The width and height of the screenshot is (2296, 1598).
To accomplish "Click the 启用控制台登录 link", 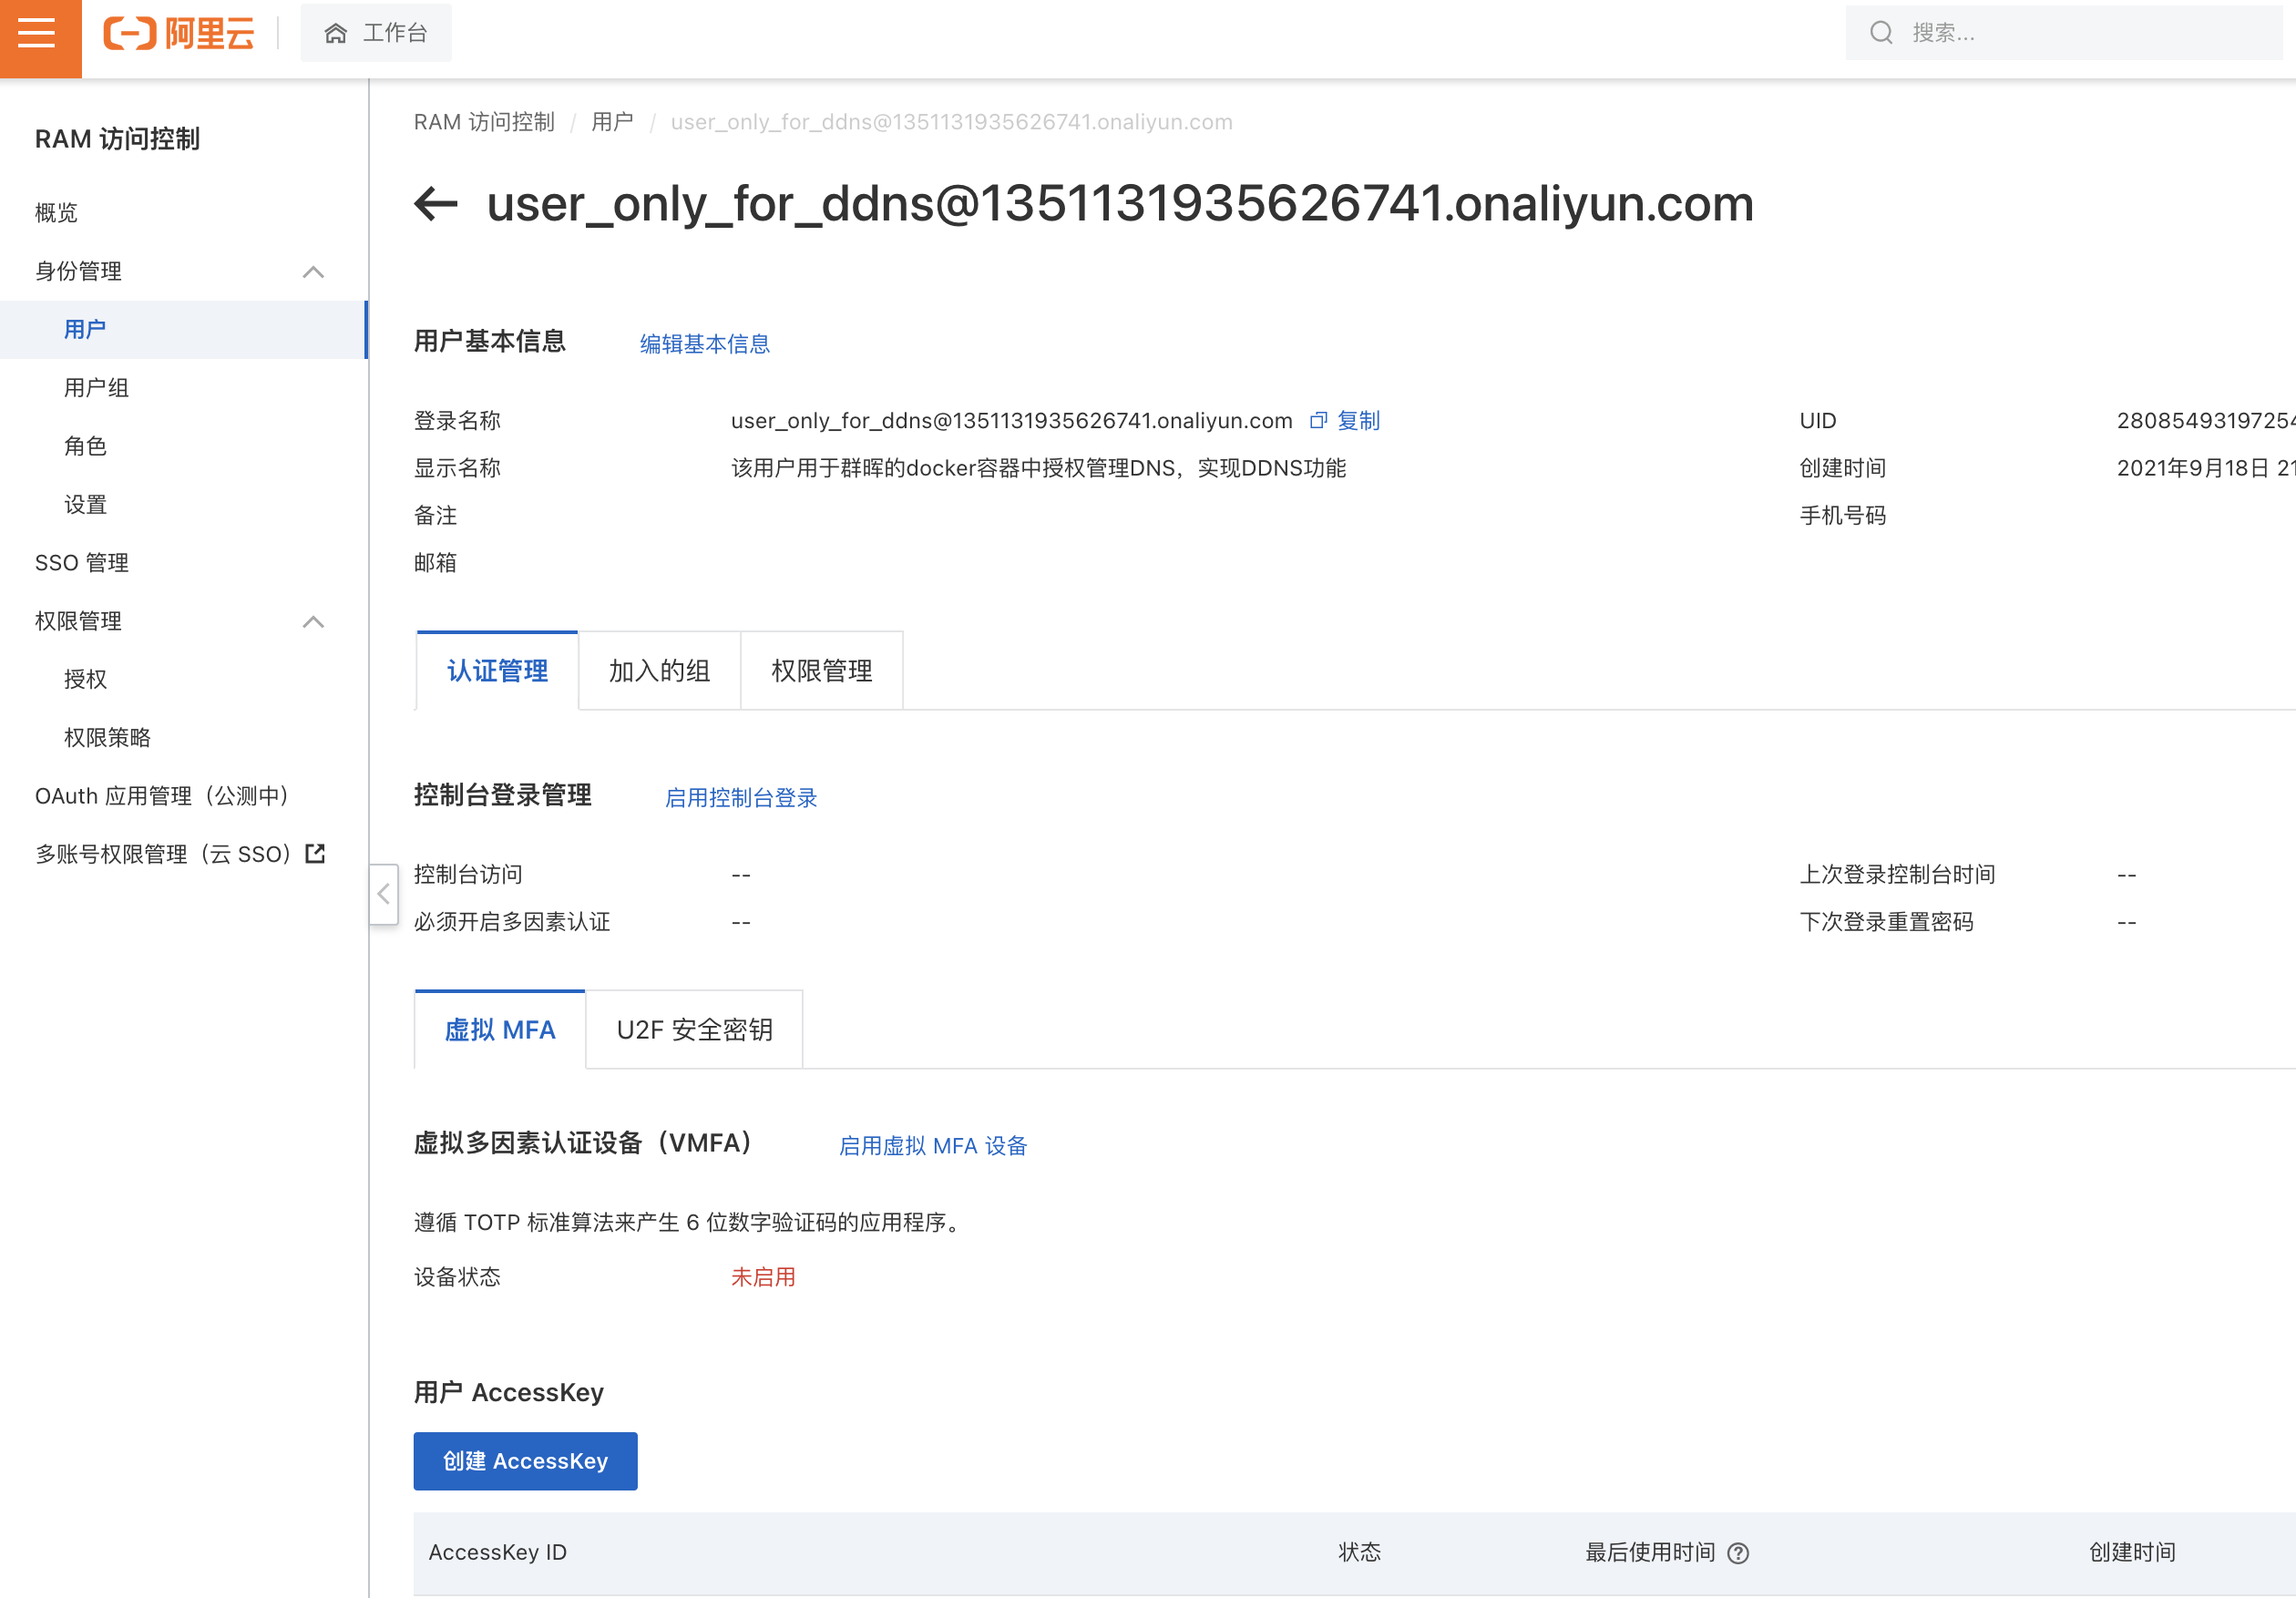I will point(741,798).
